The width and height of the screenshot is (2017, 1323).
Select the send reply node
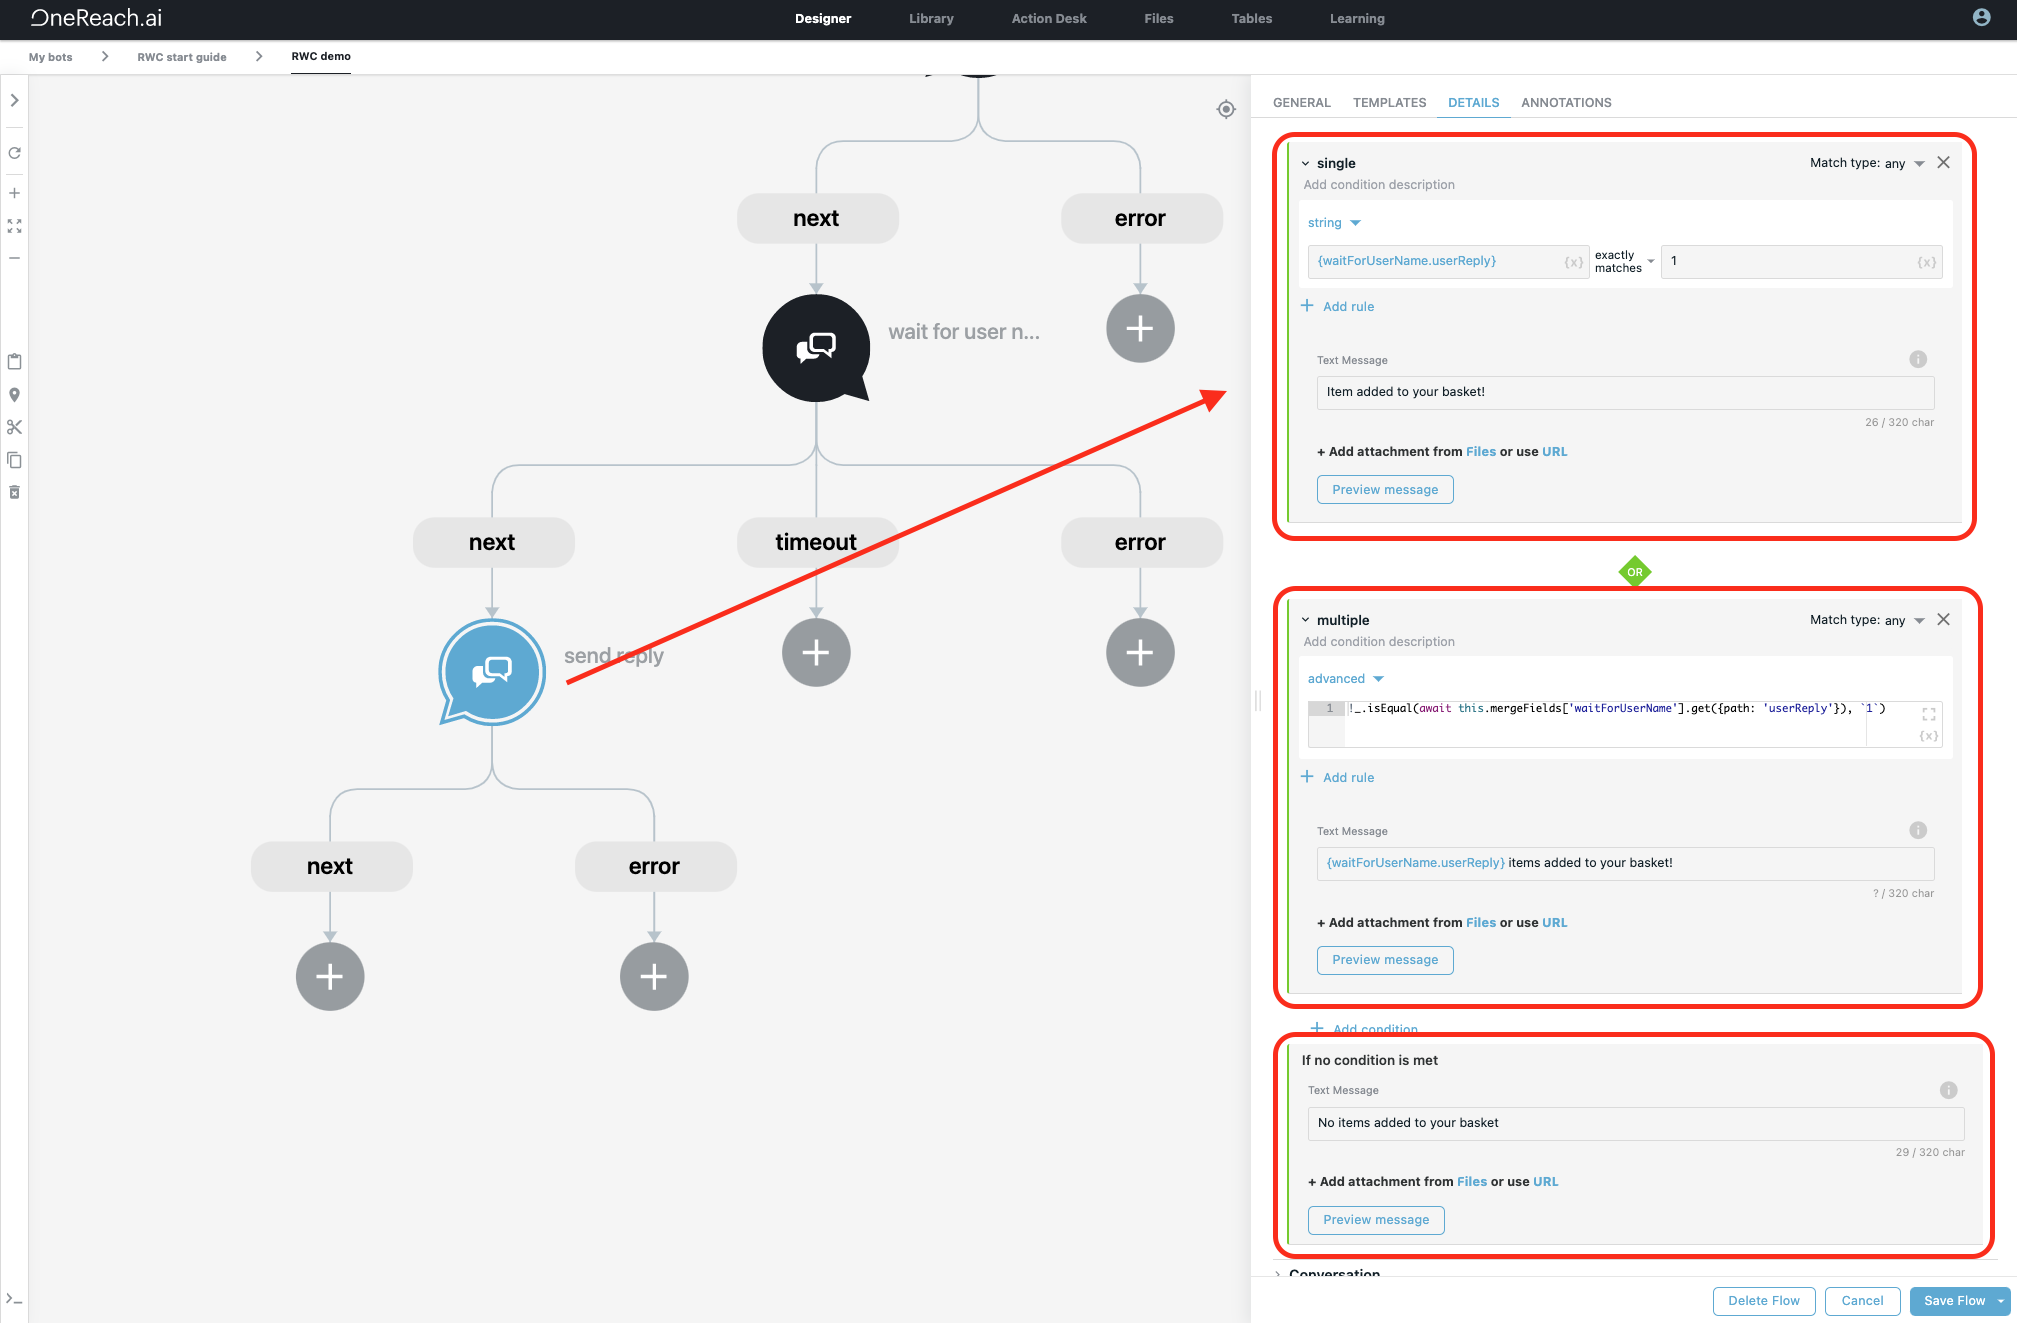click(x=492, y=671)
